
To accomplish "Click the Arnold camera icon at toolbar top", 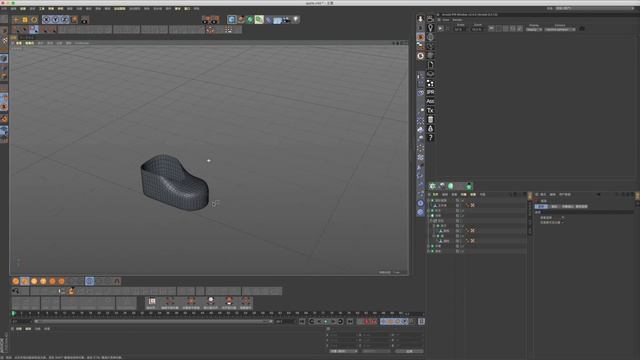I will [430, 19].
